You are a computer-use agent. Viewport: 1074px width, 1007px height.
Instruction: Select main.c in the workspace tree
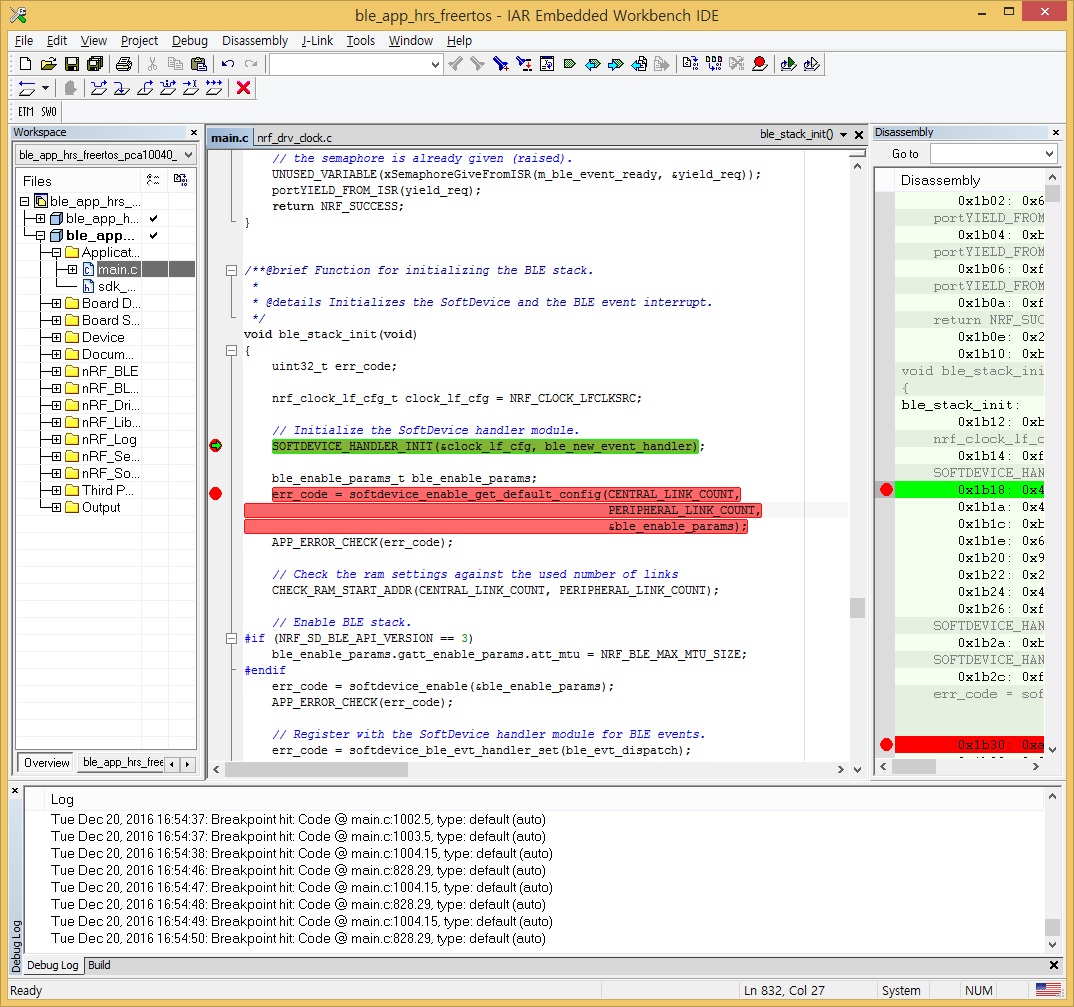[x=117, y=270]
